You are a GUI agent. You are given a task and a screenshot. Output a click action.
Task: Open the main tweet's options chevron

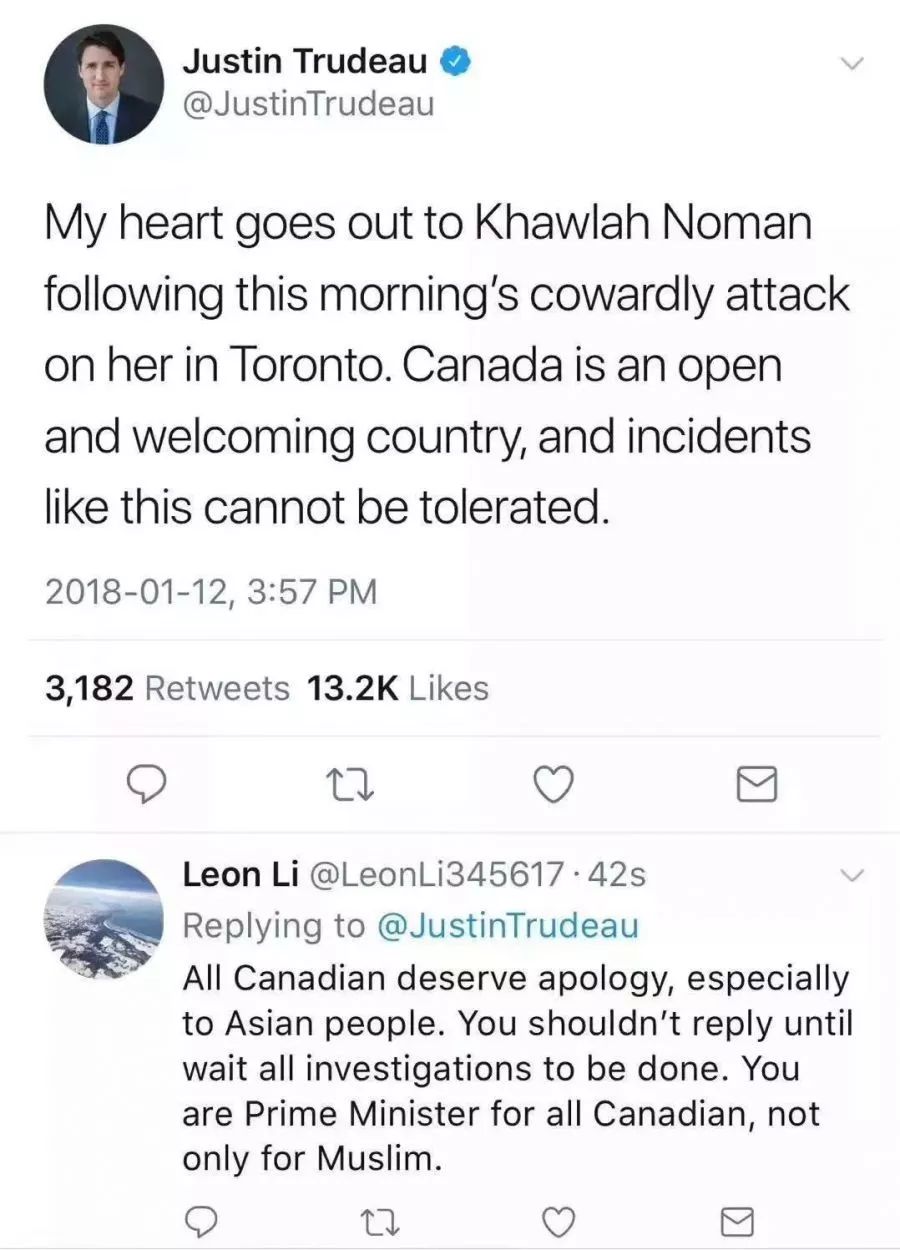coord(851,64)
